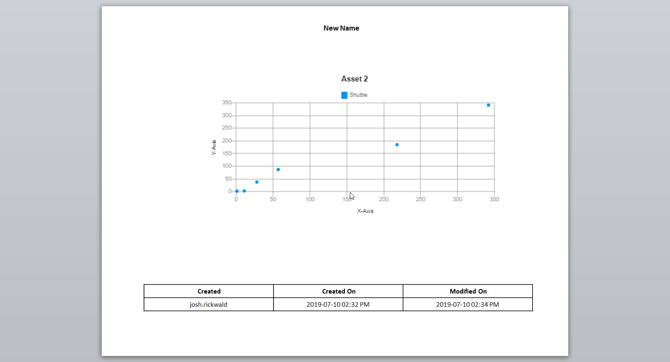Click the 'Created On' table header
This screenshot has height=362, width=670.
point(338,291)
